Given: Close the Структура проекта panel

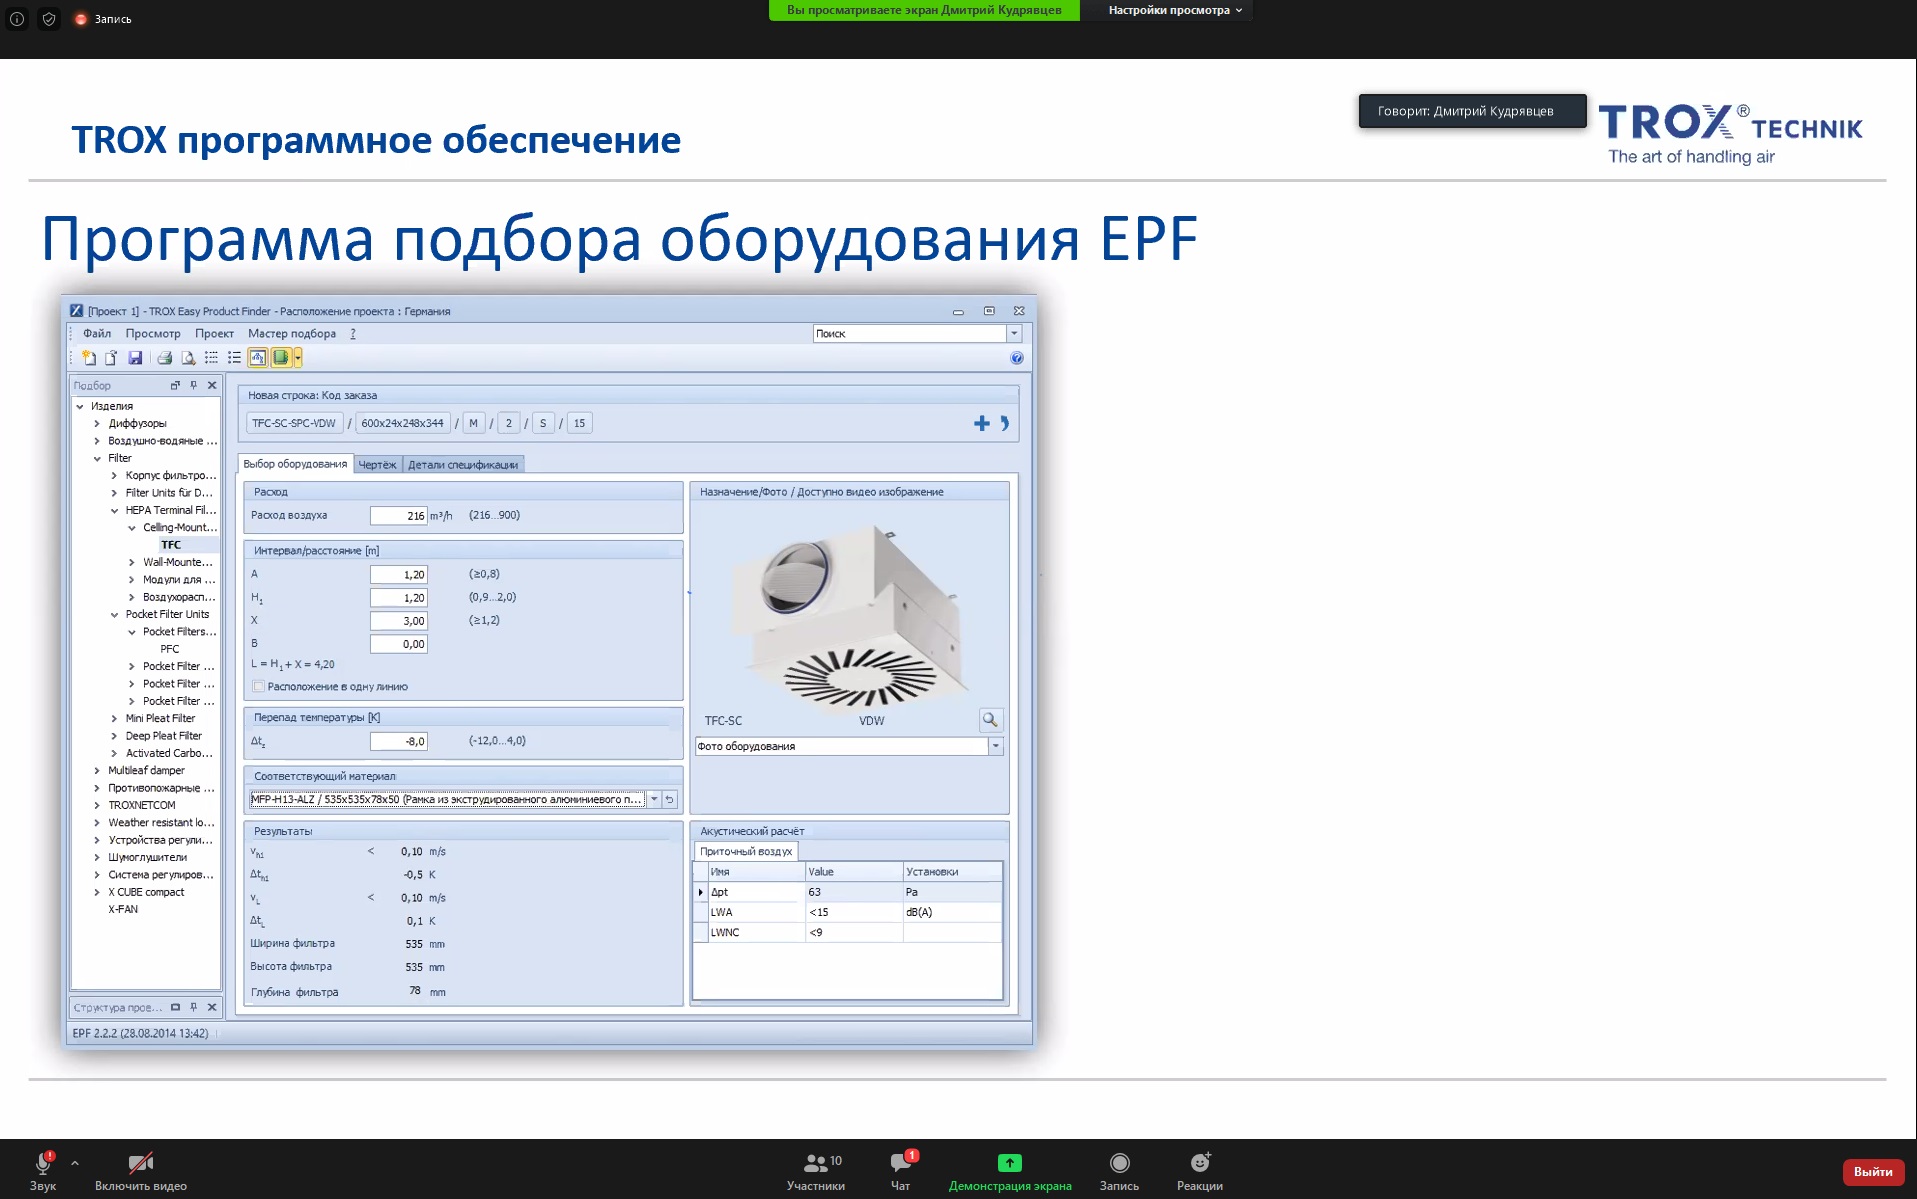Looking at the screenshot, I should [212, 1007].
